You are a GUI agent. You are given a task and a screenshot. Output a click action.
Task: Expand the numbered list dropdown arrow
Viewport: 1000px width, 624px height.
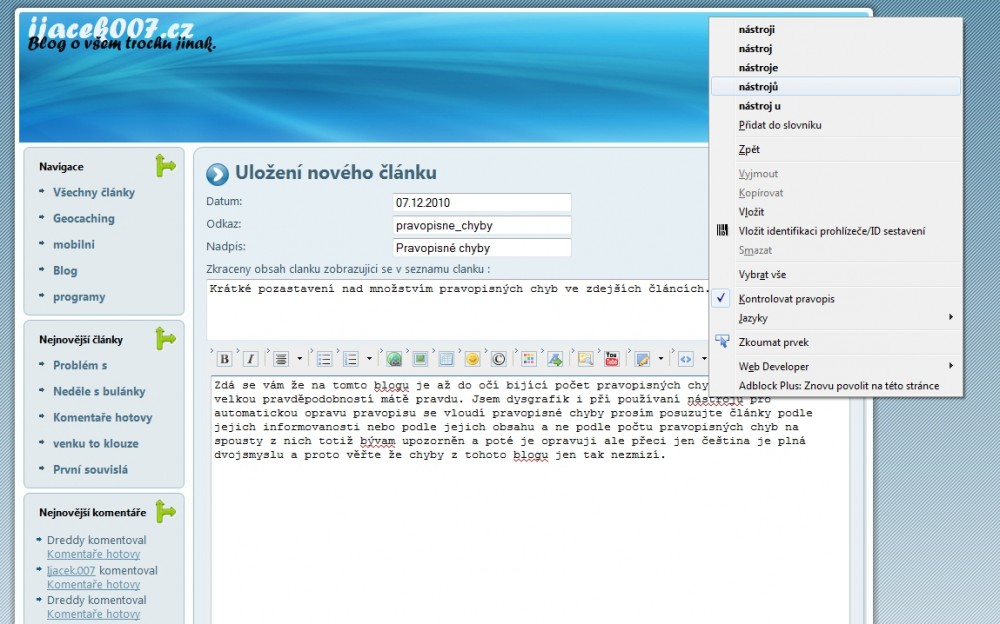[369, 359]
